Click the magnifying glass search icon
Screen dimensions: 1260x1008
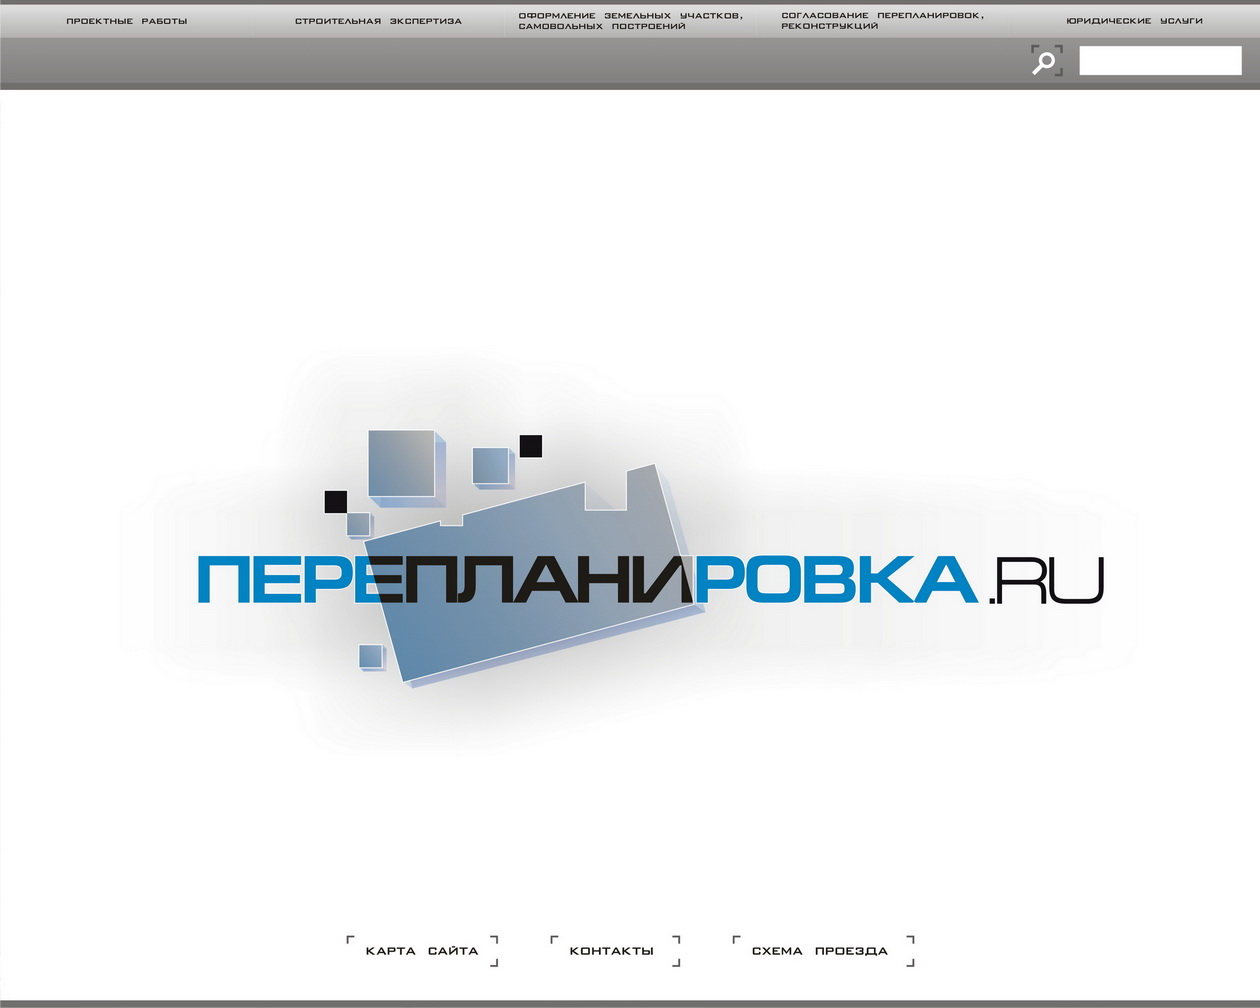tap(1045, 62)
